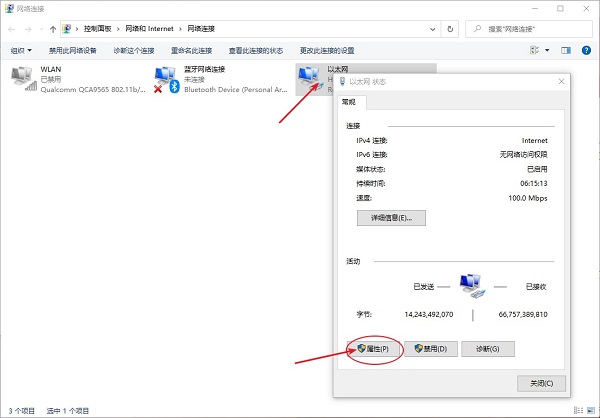Click the received bytes 66,757,389,810
The width and height of the screenshot is (600, 418).
(x=523, y=315)
